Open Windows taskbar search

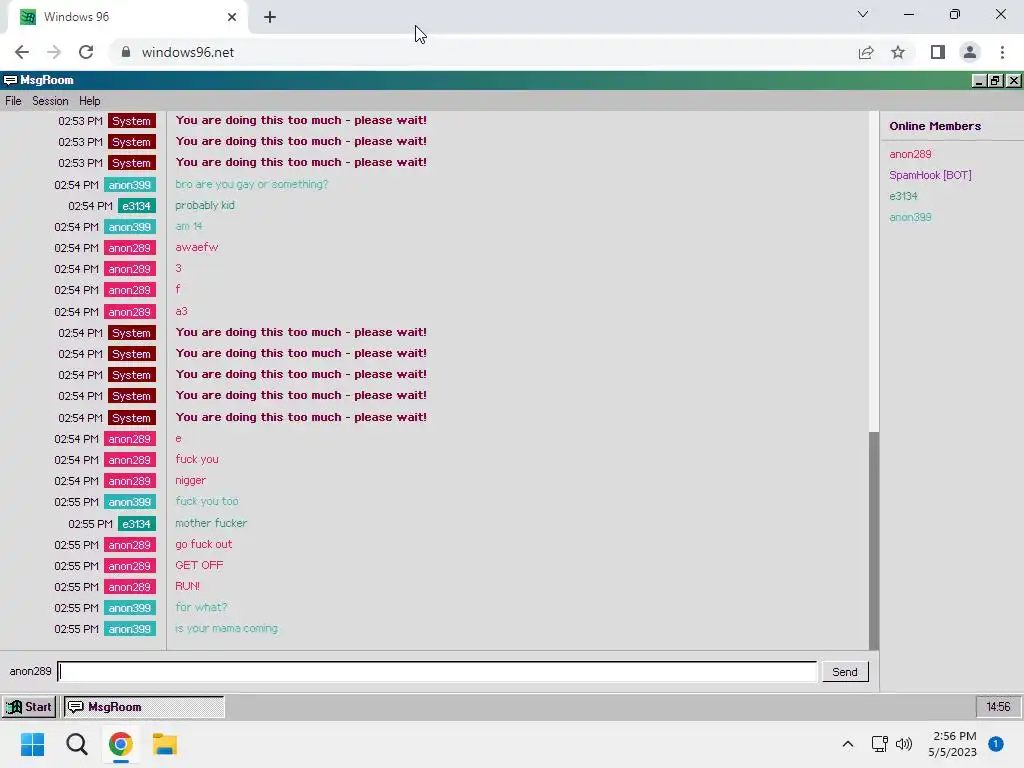pyautogui.click(x=76, y=744)
